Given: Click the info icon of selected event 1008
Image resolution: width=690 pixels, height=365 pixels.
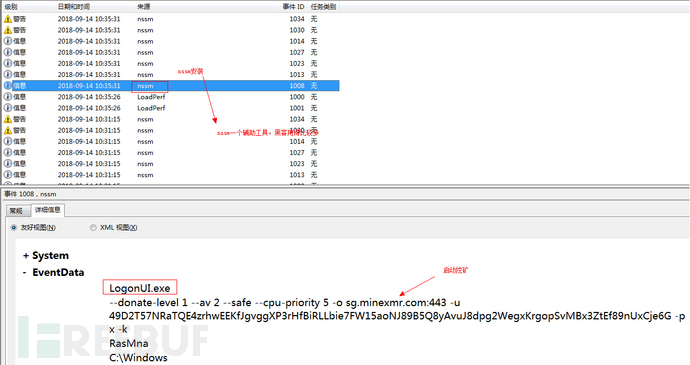Looking at the screenshot, I should click(x=8, y=85).
